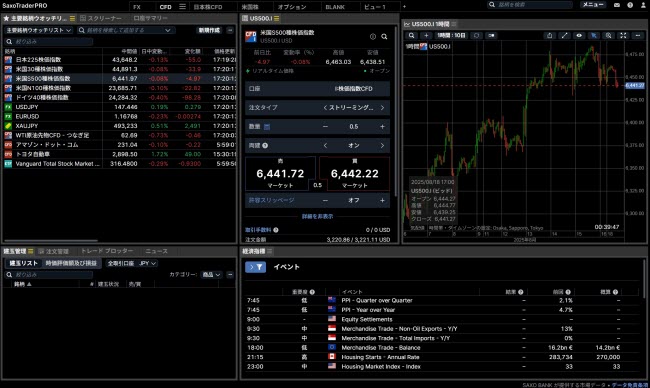This screenshot has width=650, height=388.
Task: Expand the 主要銘柄ウォッチリスト dropdown
Action: pyautogui.click(x=39, y=30)
